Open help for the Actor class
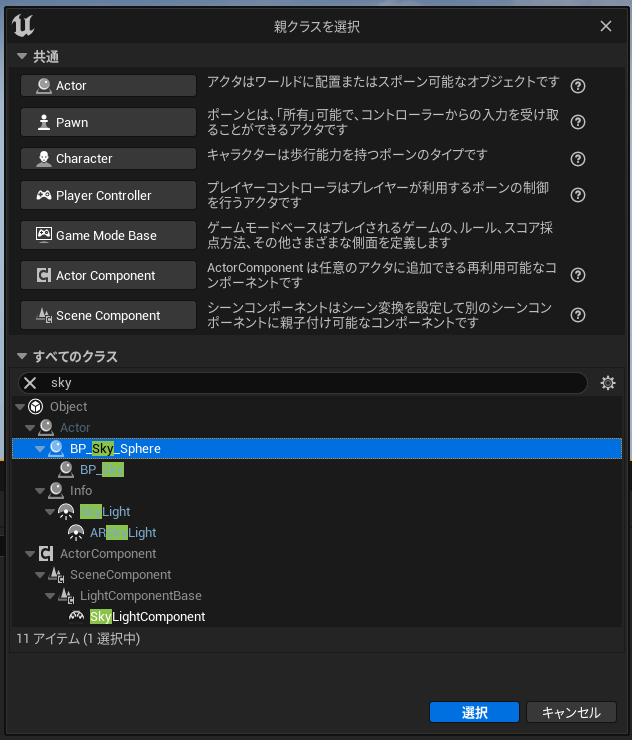 (578, 86)
